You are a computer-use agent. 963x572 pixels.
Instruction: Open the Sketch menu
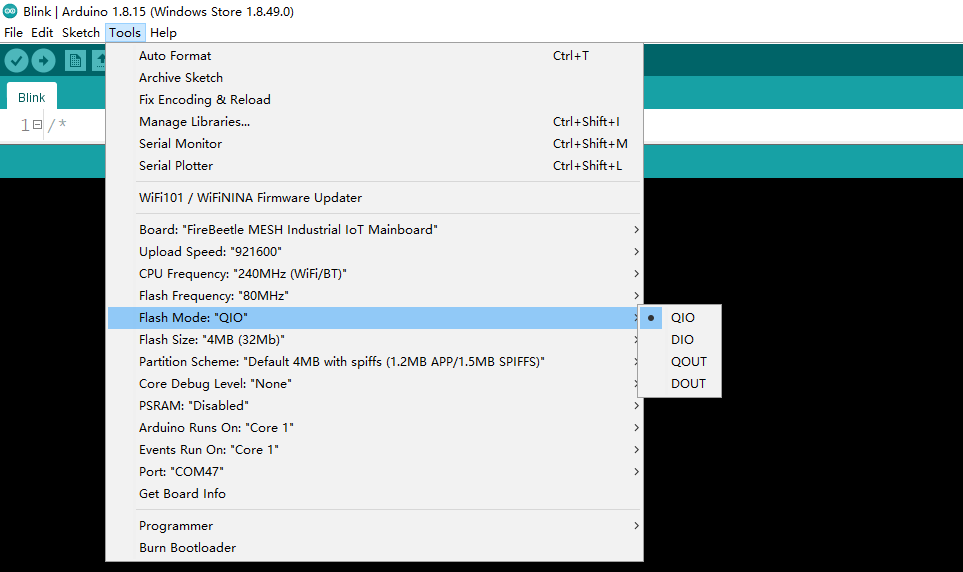[80, 33]
